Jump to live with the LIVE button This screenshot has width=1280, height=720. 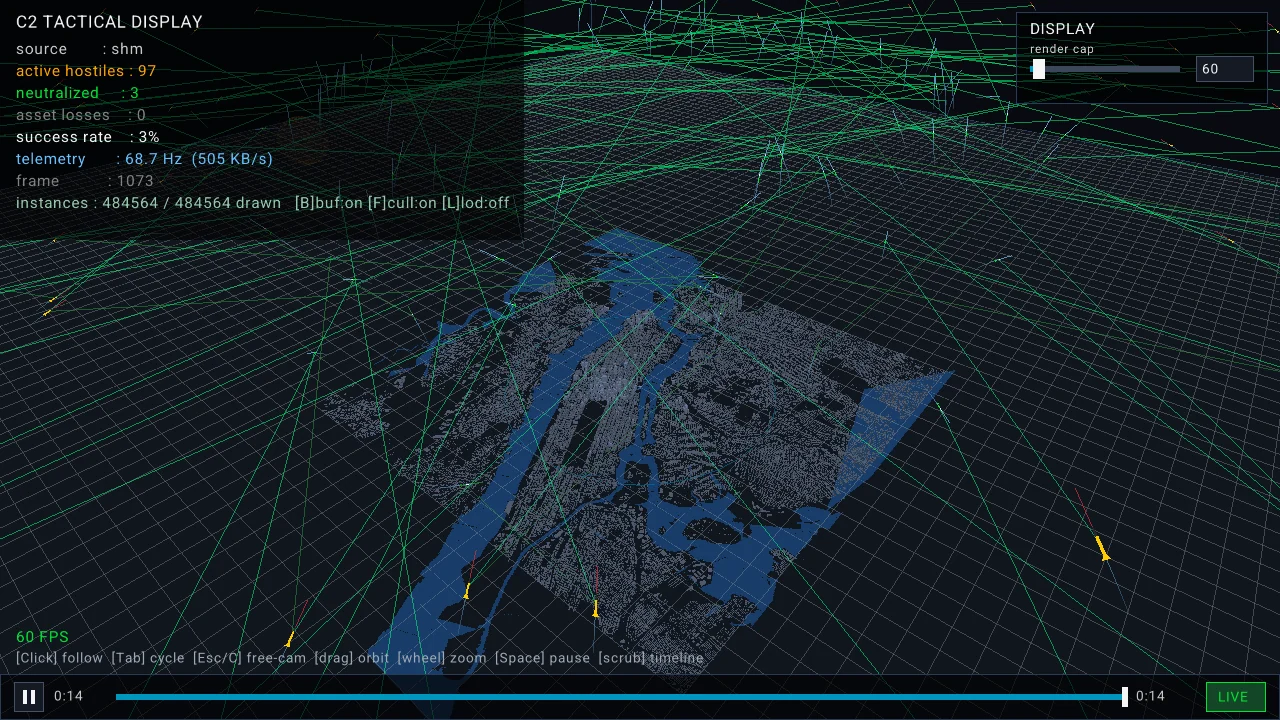click(1236, 697)
